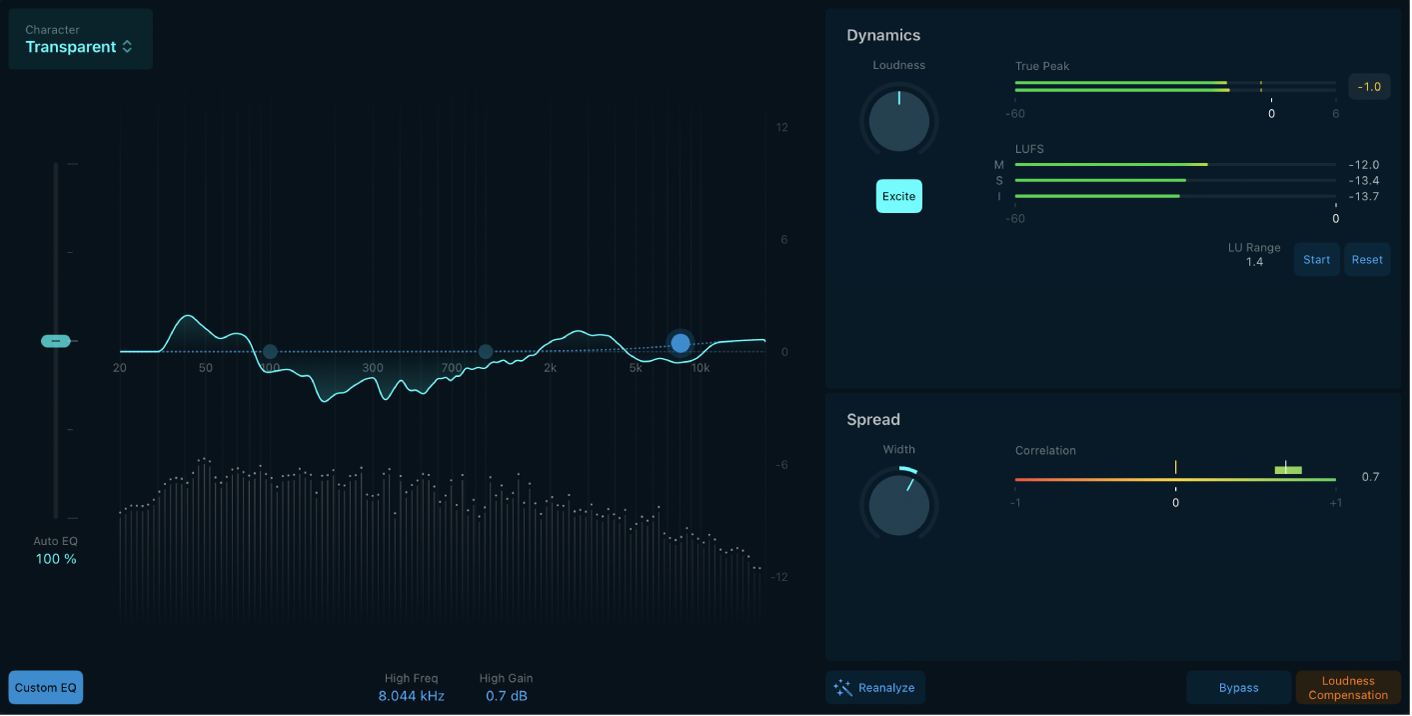Screen dimensions: 1412x716
Task: Select the highlighted EQ node near 10 kHz
Action: click(680, 343)
